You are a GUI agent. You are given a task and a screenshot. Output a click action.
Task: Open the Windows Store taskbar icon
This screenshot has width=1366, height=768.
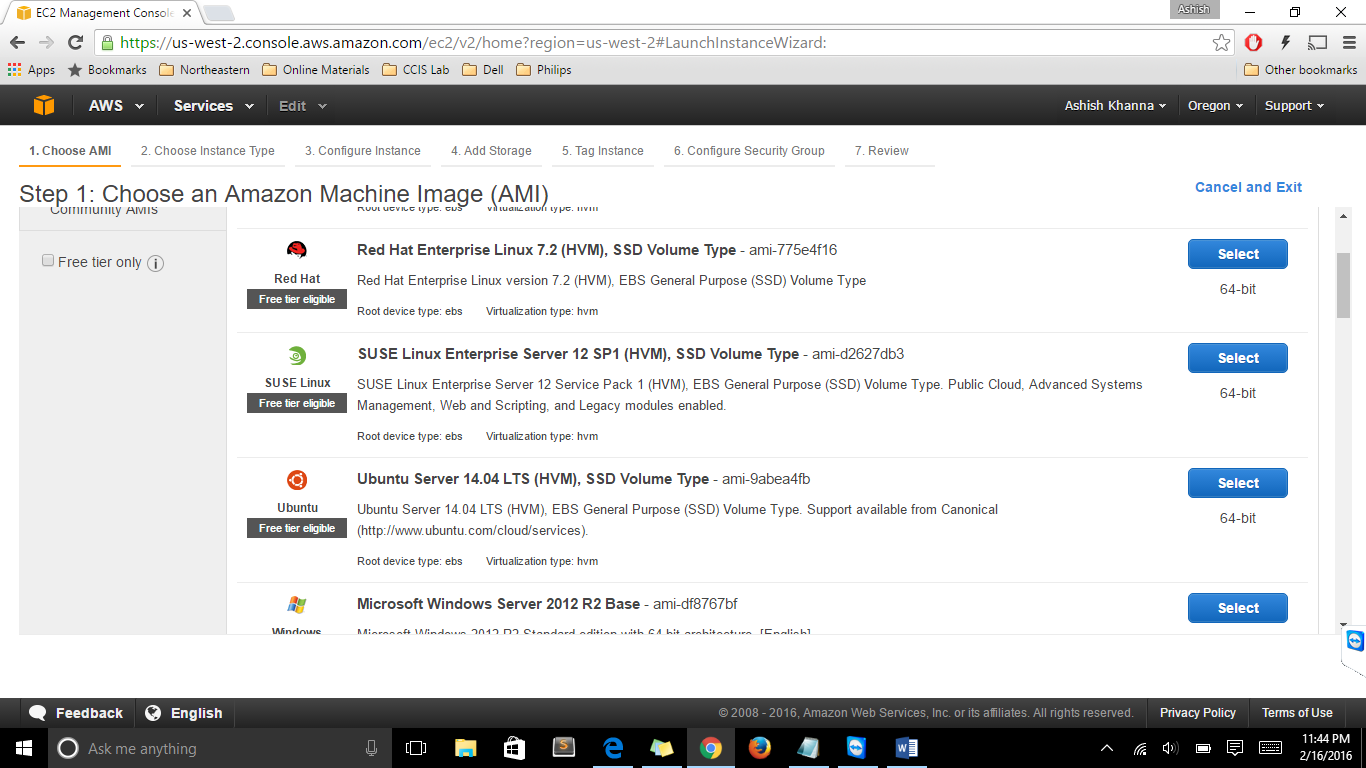pos(514,748)
